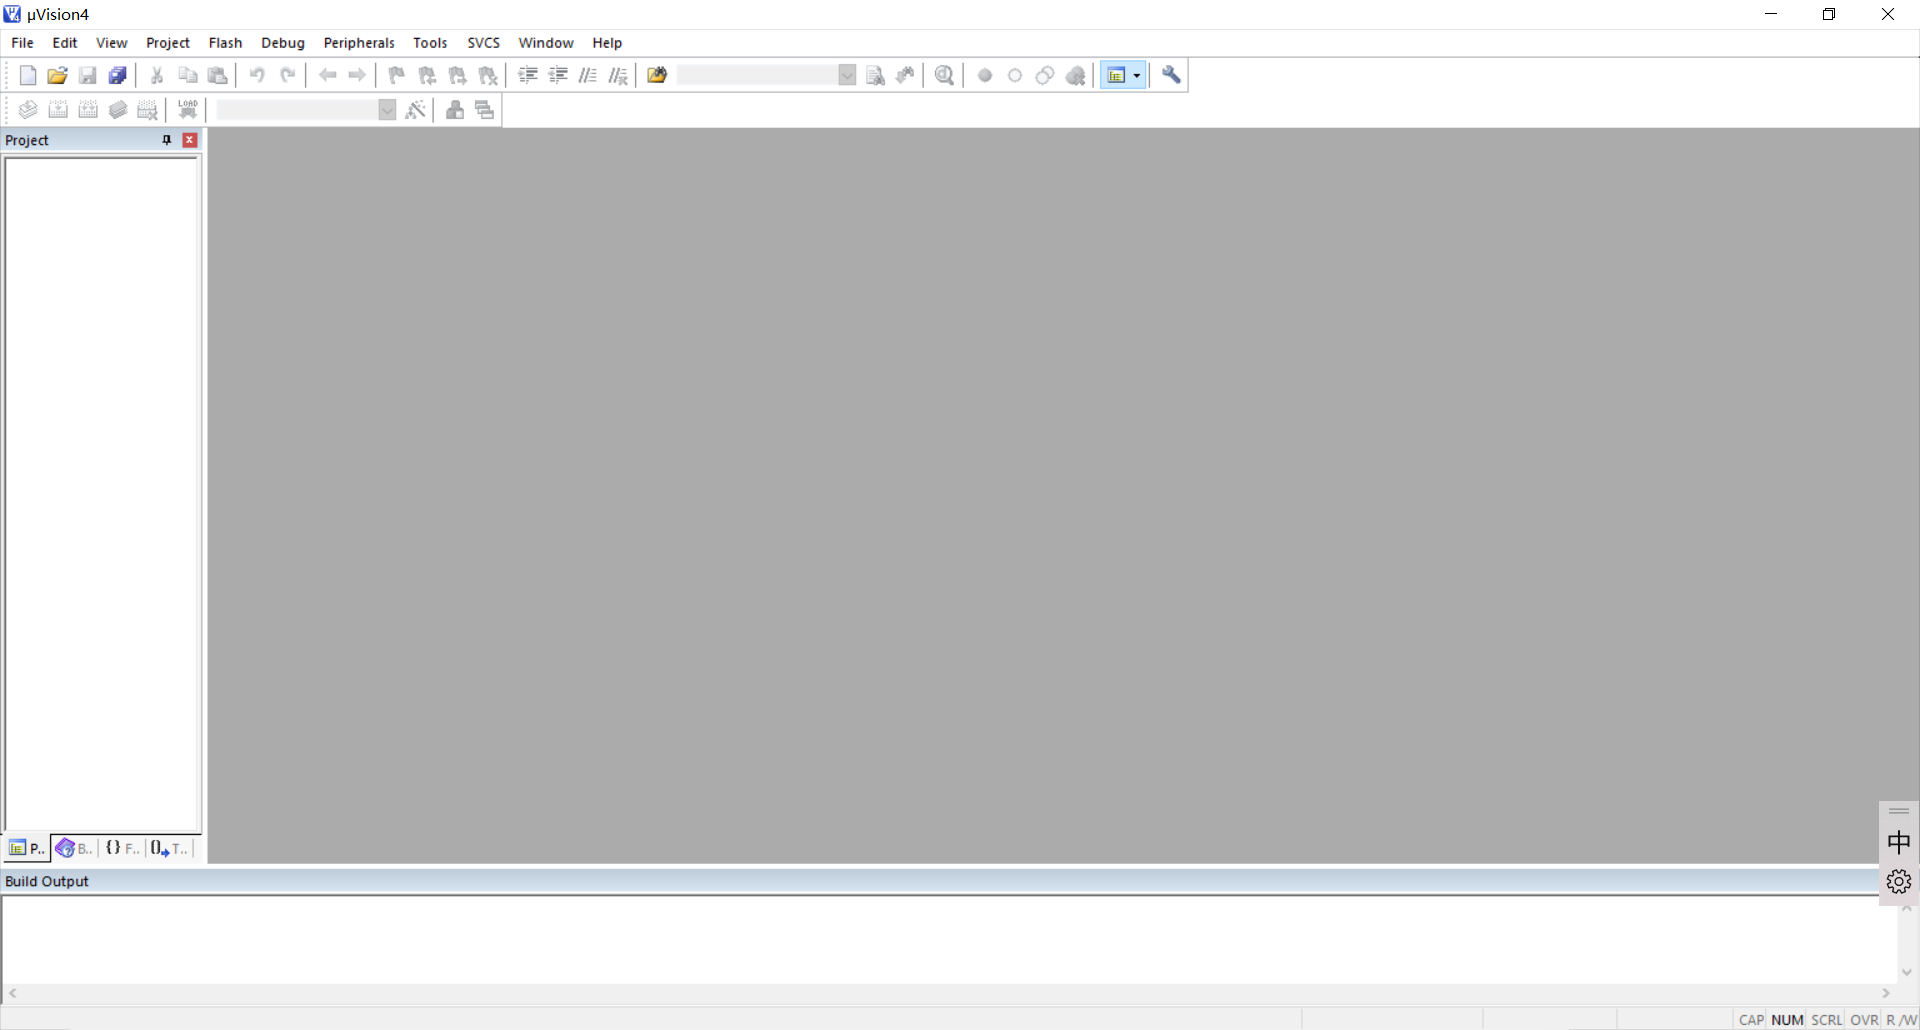
Task: Switch to Books tab
Action: tap(74, 848)
